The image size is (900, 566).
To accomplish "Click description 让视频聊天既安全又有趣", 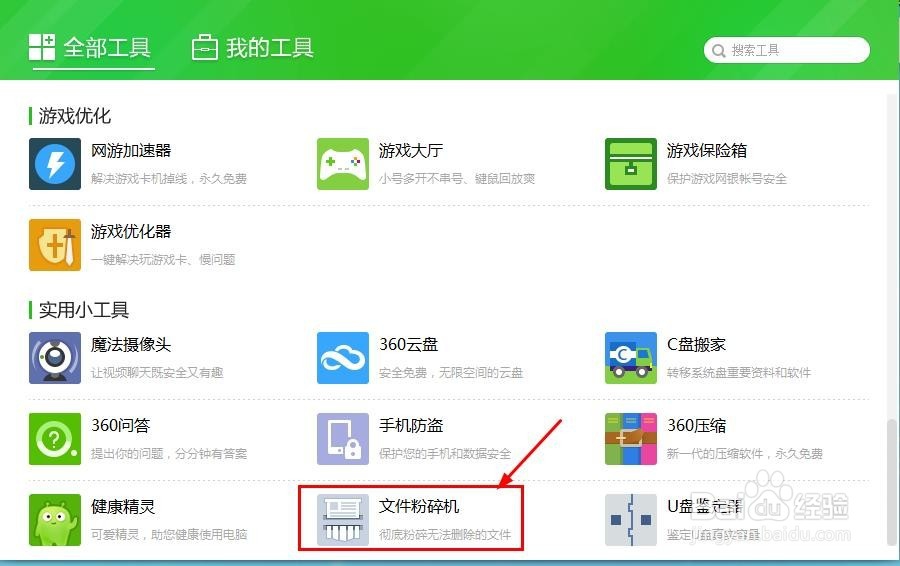I will [x=157, y=373].
